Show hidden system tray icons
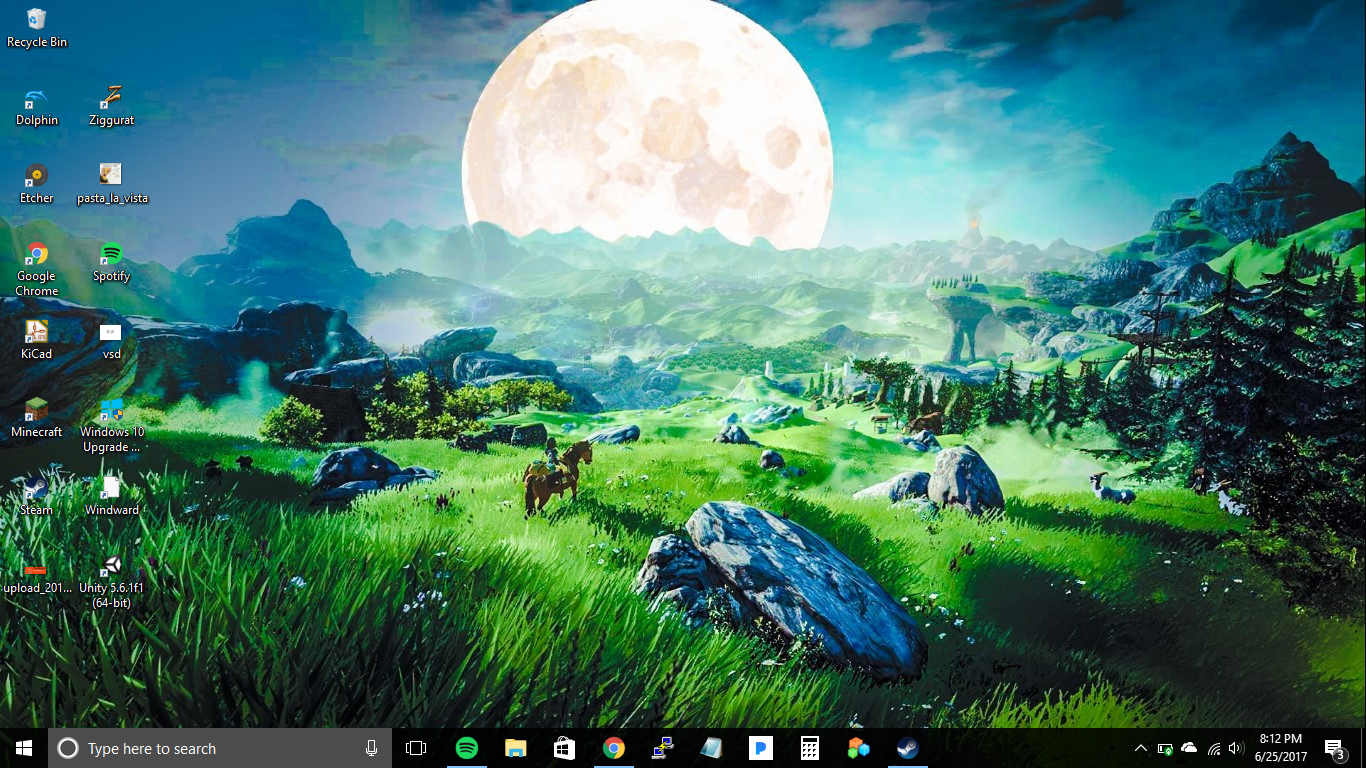This screenshot has width=1366, height=768. (1141, 748)
